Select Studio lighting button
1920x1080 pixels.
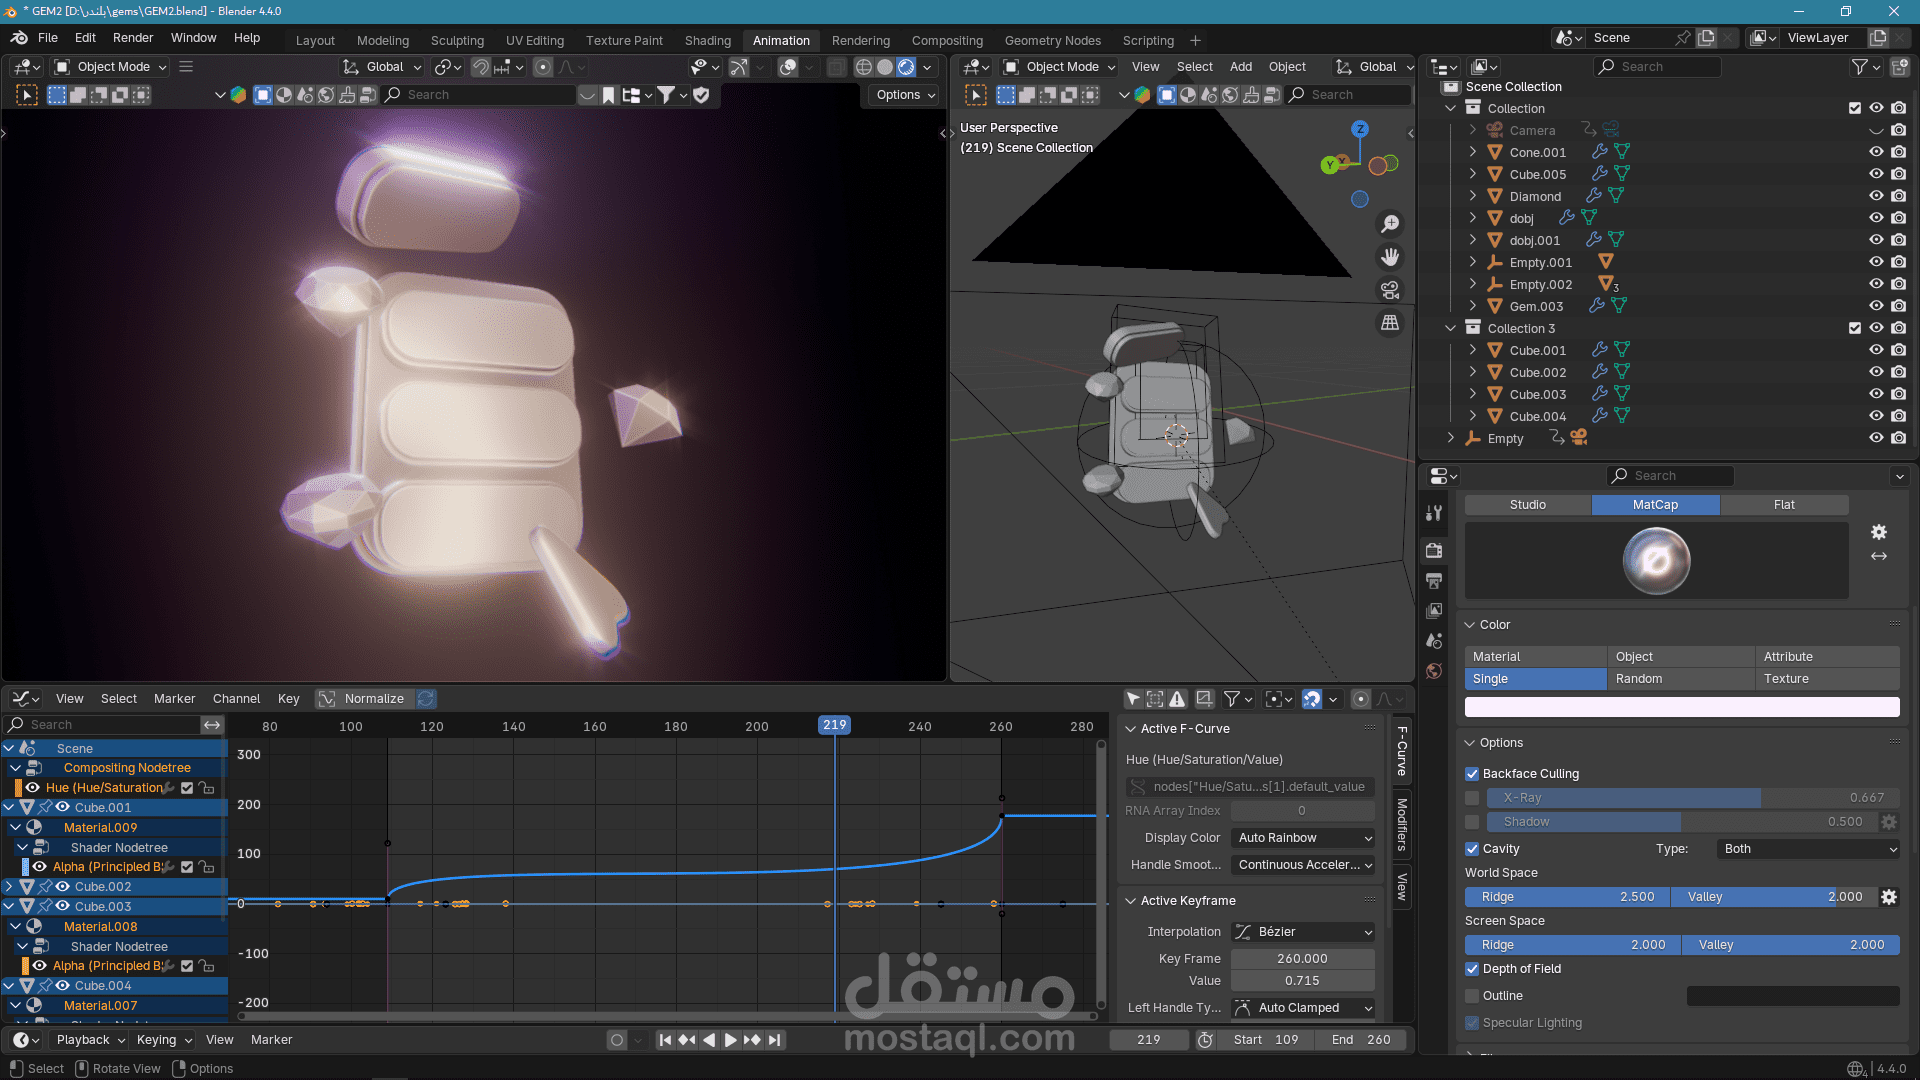pyautogui.click(x=1527, y=505)
